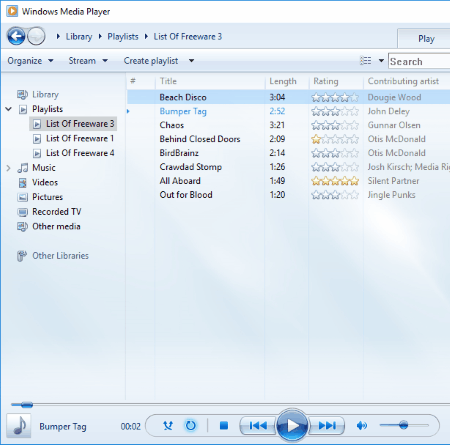Viewport: 450px width, 445px height.
Task: Go to the previous track
Action: 258,426
